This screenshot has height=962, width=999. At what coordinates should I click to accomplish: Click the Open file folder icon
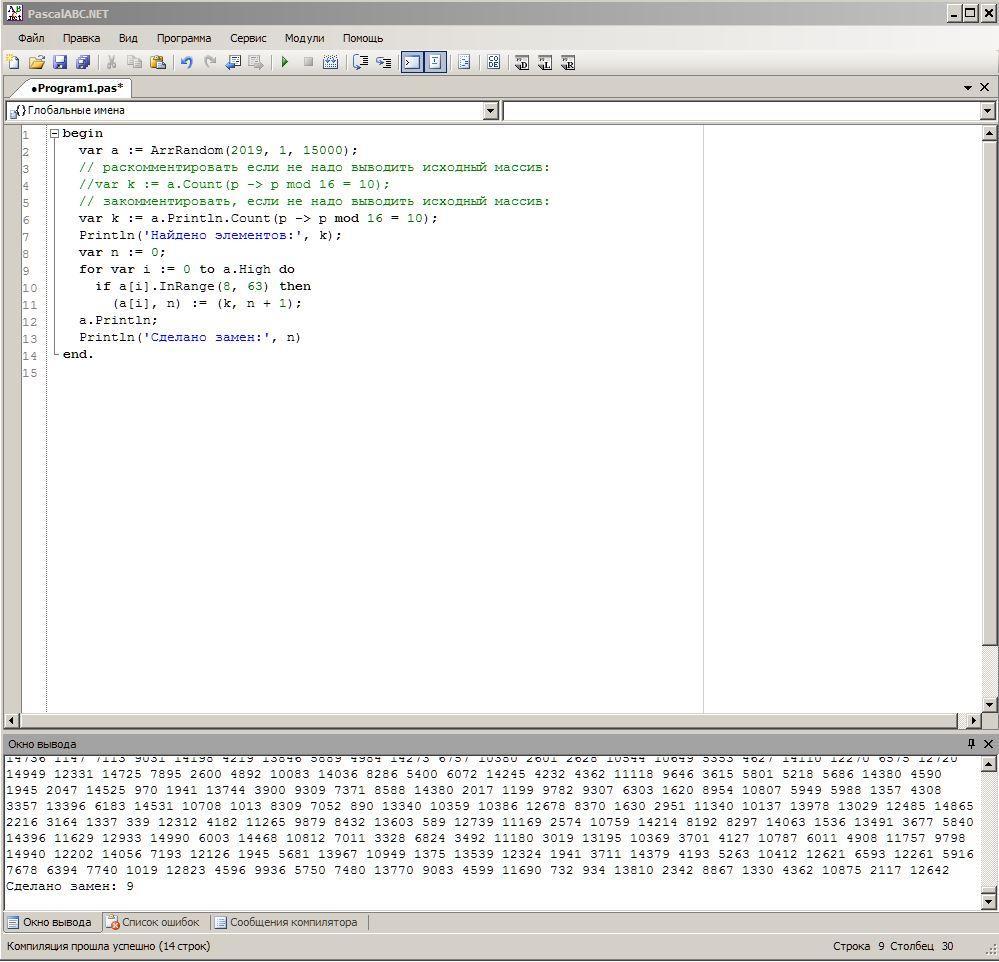click(x=37, y=62)
